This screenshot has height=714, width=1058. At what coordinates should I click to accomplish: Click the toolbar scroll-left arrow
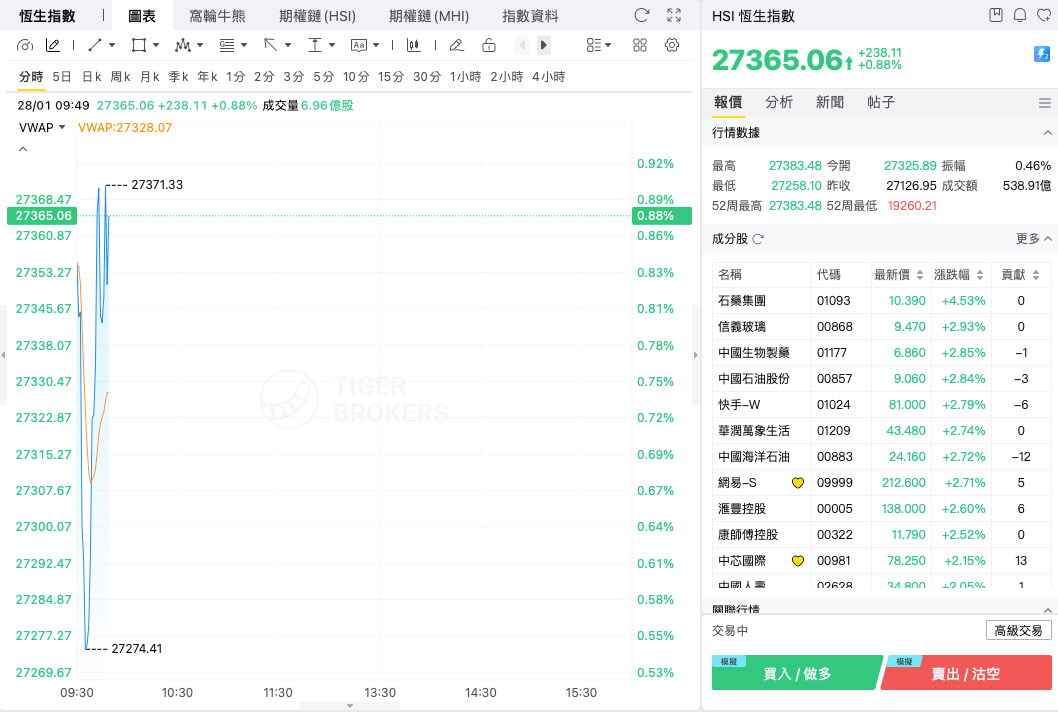[522, 45]
